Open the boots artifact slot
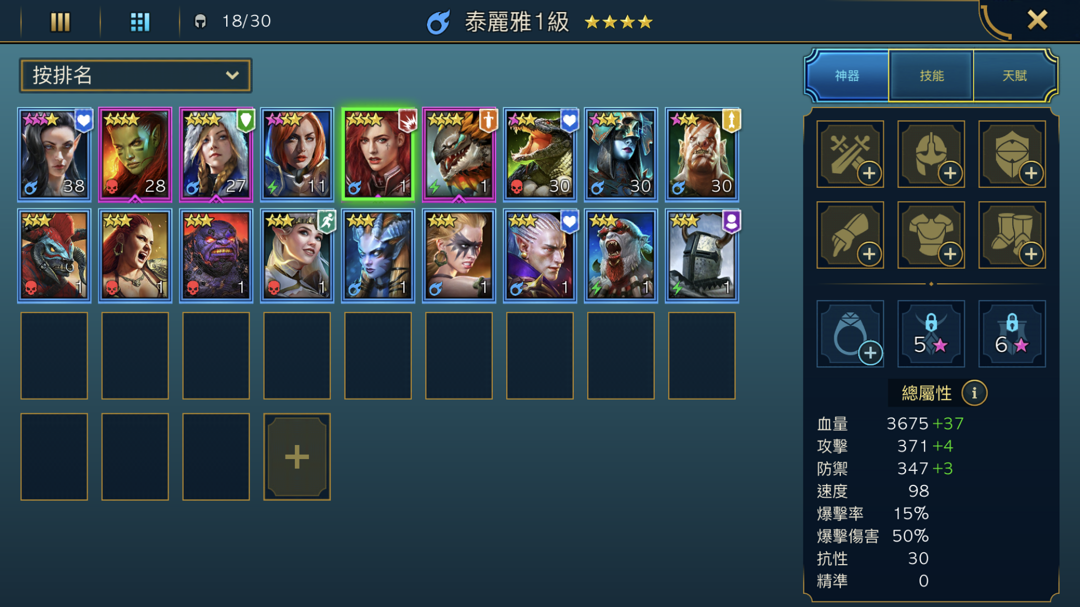Image resolution: width=1080 pixels, height=607 pixels. (x=1012, y=235)
